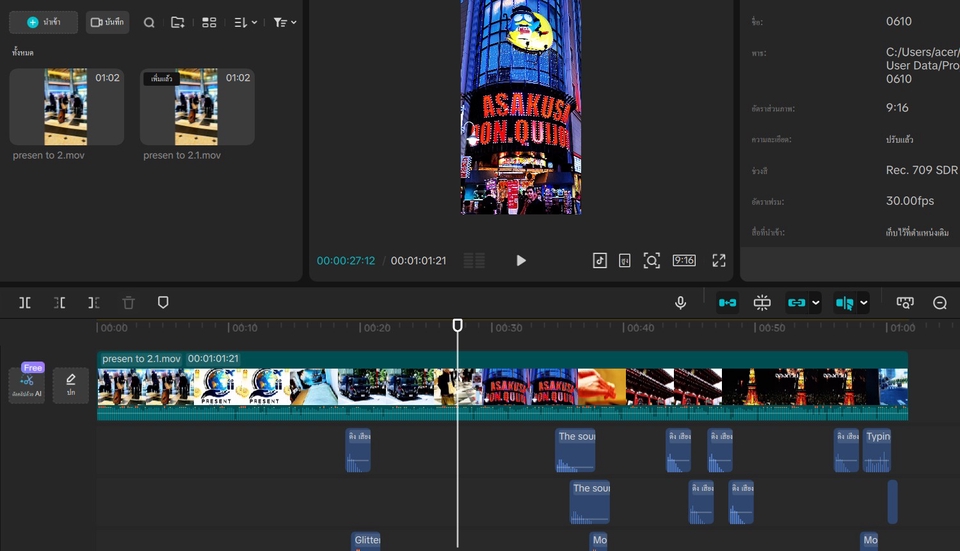
Task: Click the trash delete icon
Action: point(128,302)
